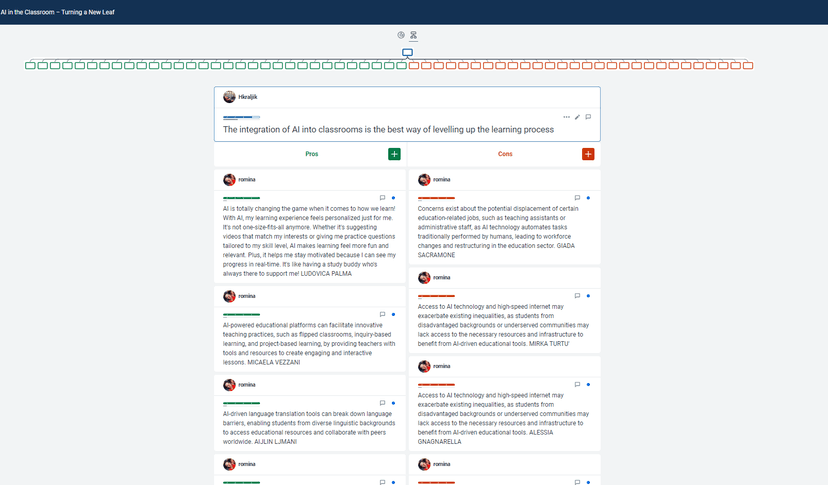Click the pencil edit icon on the thesis
Viewport: 828px width, 485px height.
pyautogui.click(x=577, y=117)
